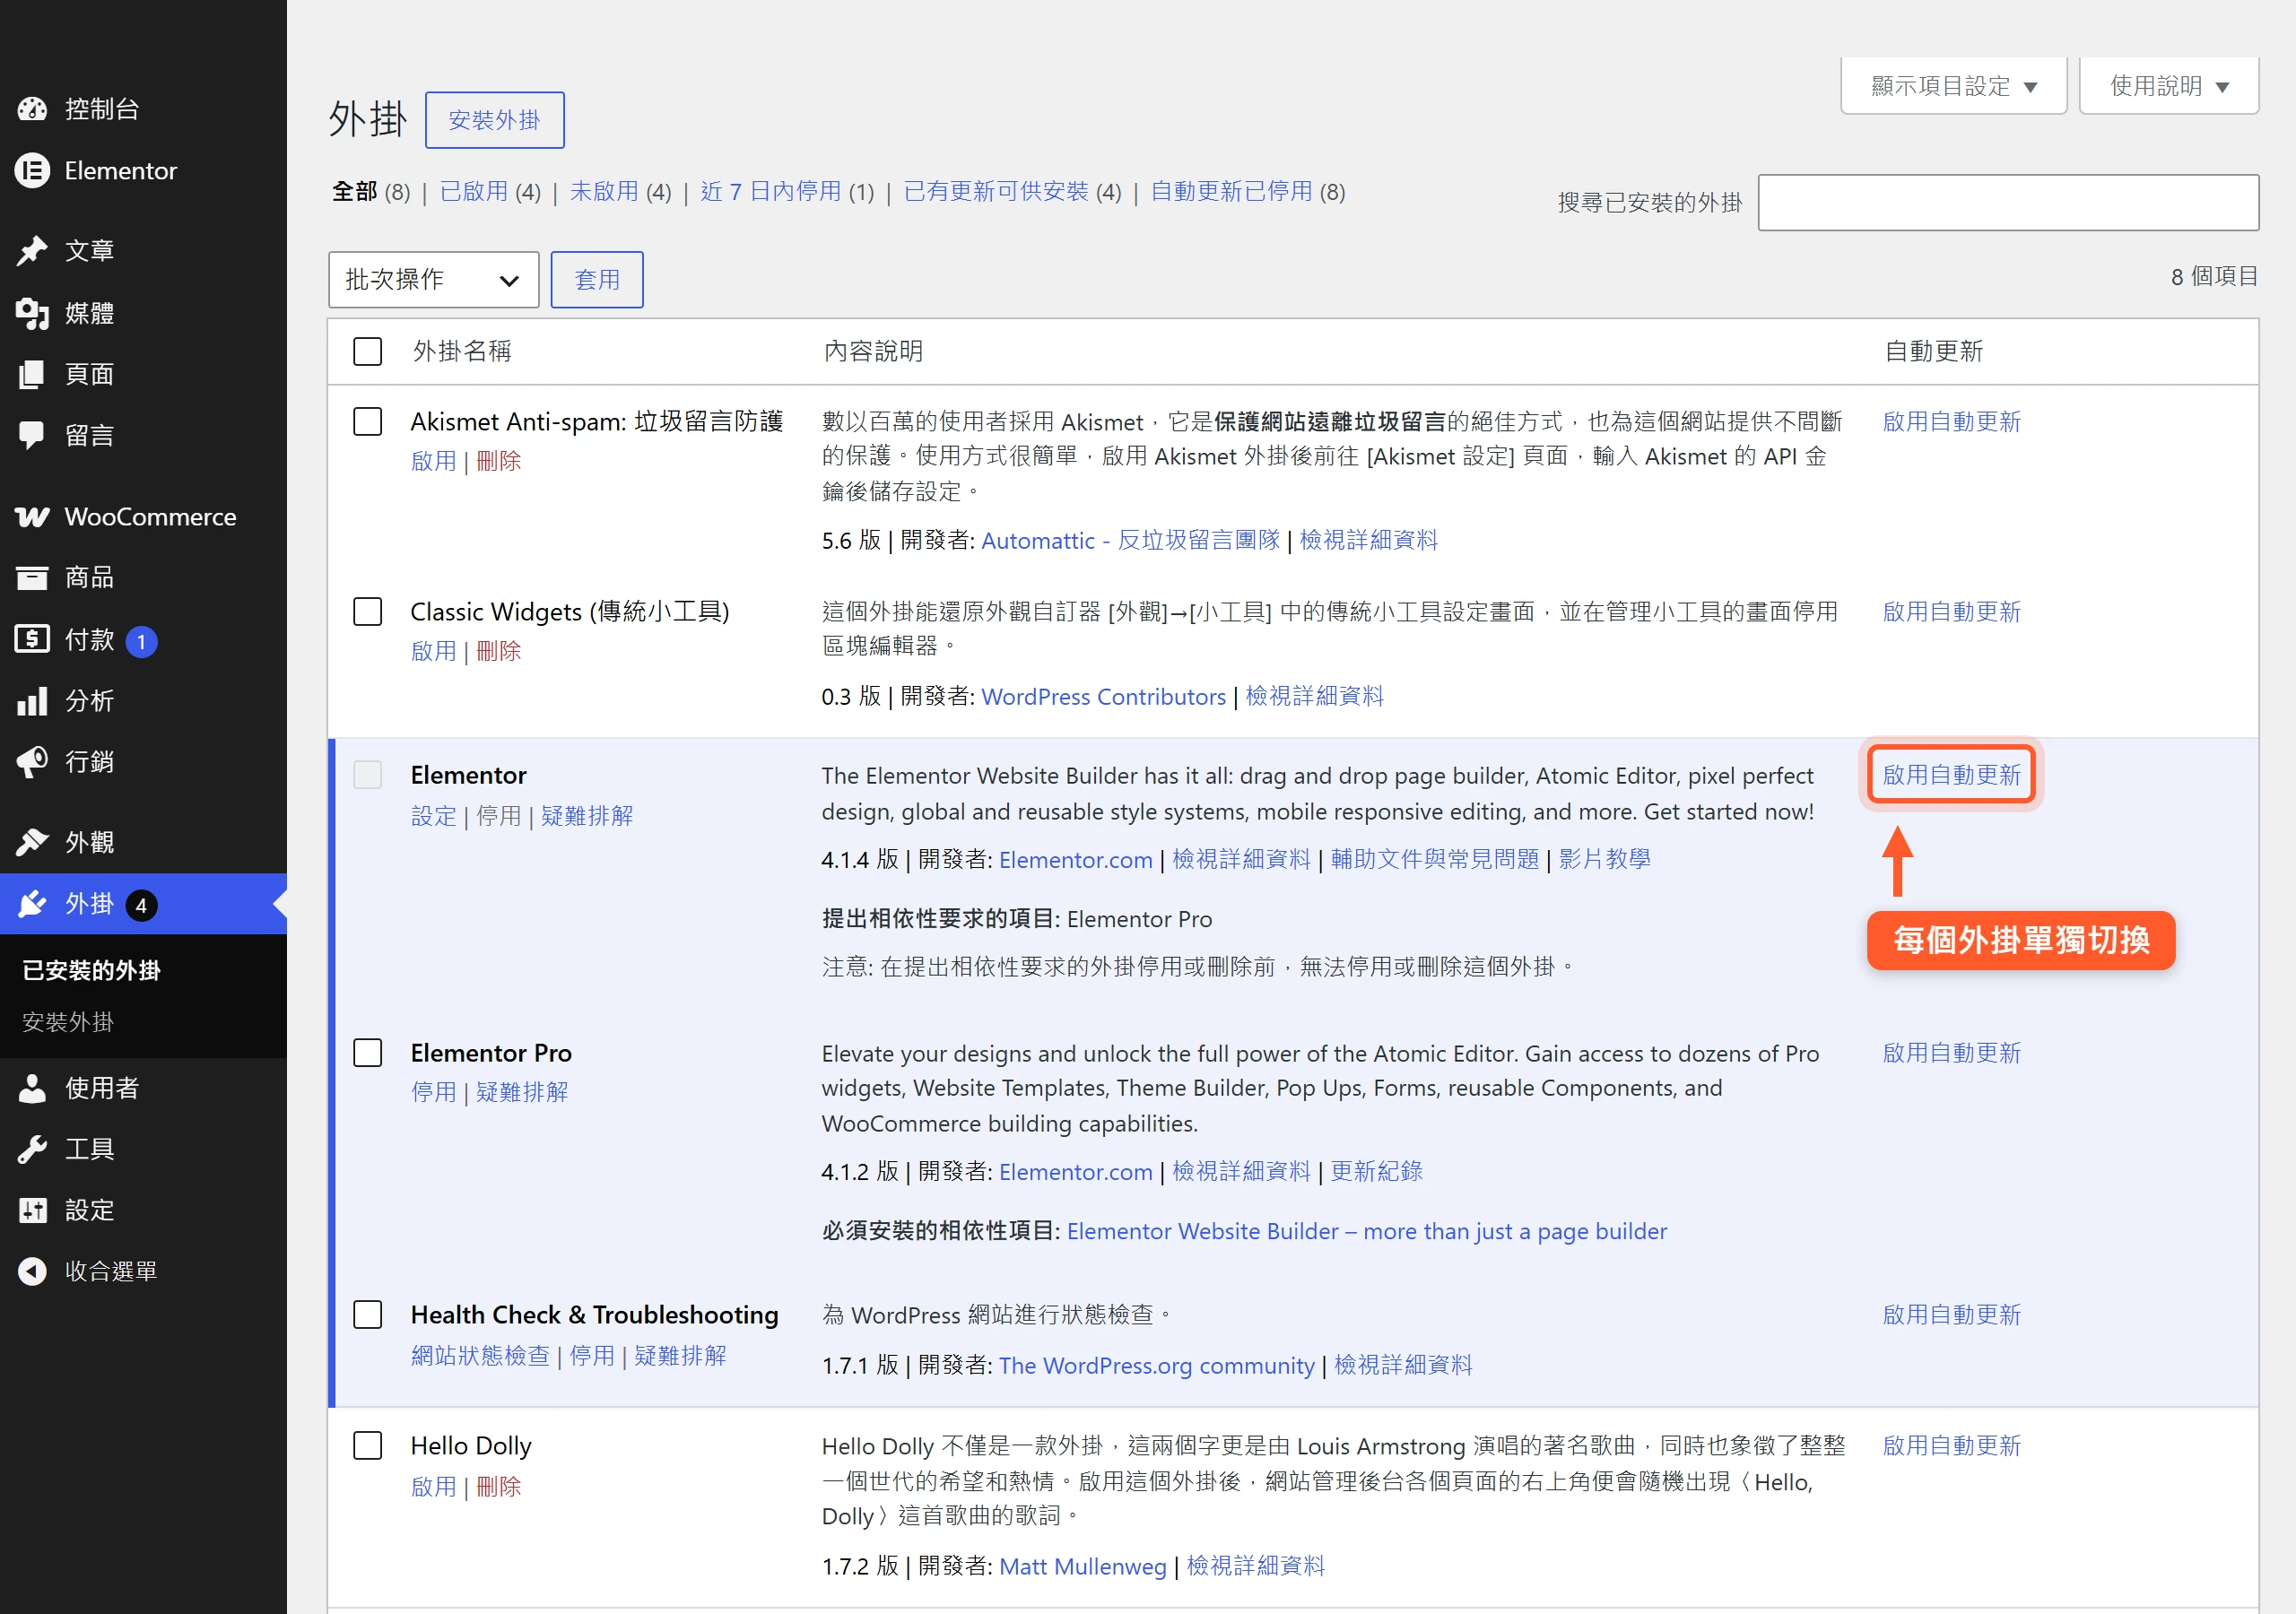The width and height of the screenshot is (2296, 1614).
Task: Click the 安裝外掛 button beside page title
Action: (x=495, y=120)
